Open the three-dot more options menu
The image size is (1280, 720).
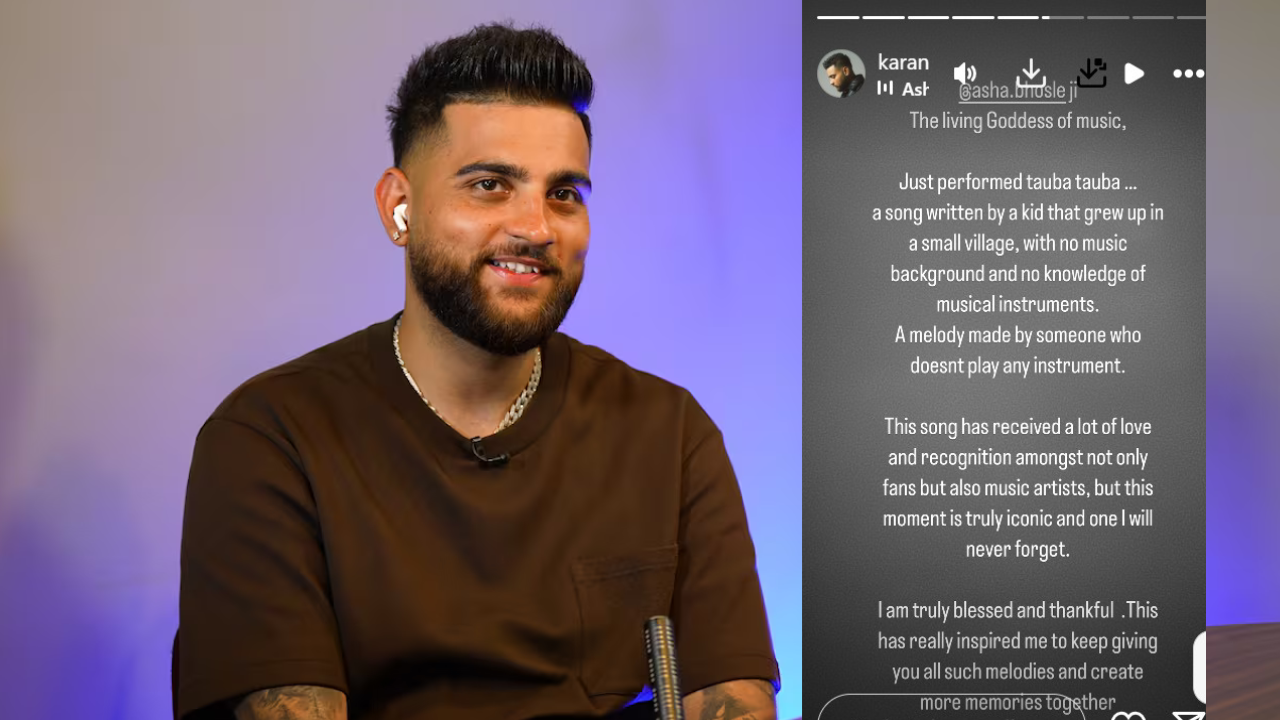coord(1188,74)
